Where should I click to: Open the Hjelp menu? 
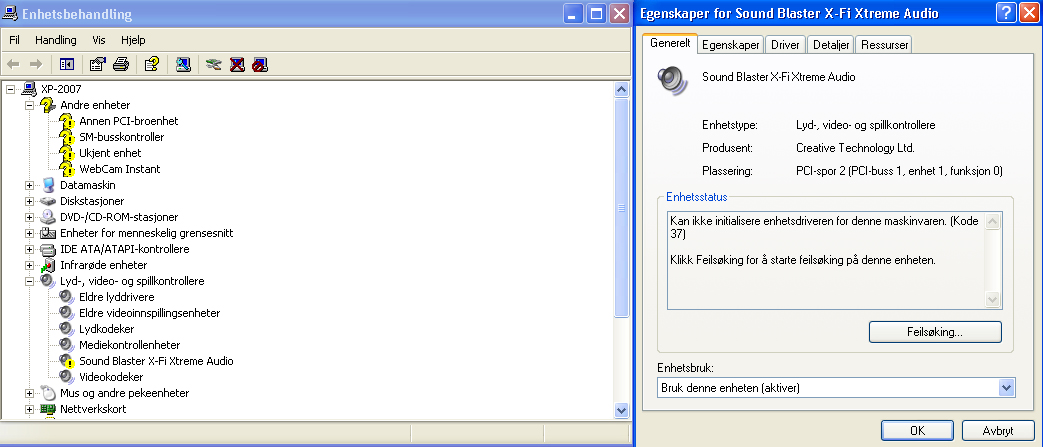(133, 40)
